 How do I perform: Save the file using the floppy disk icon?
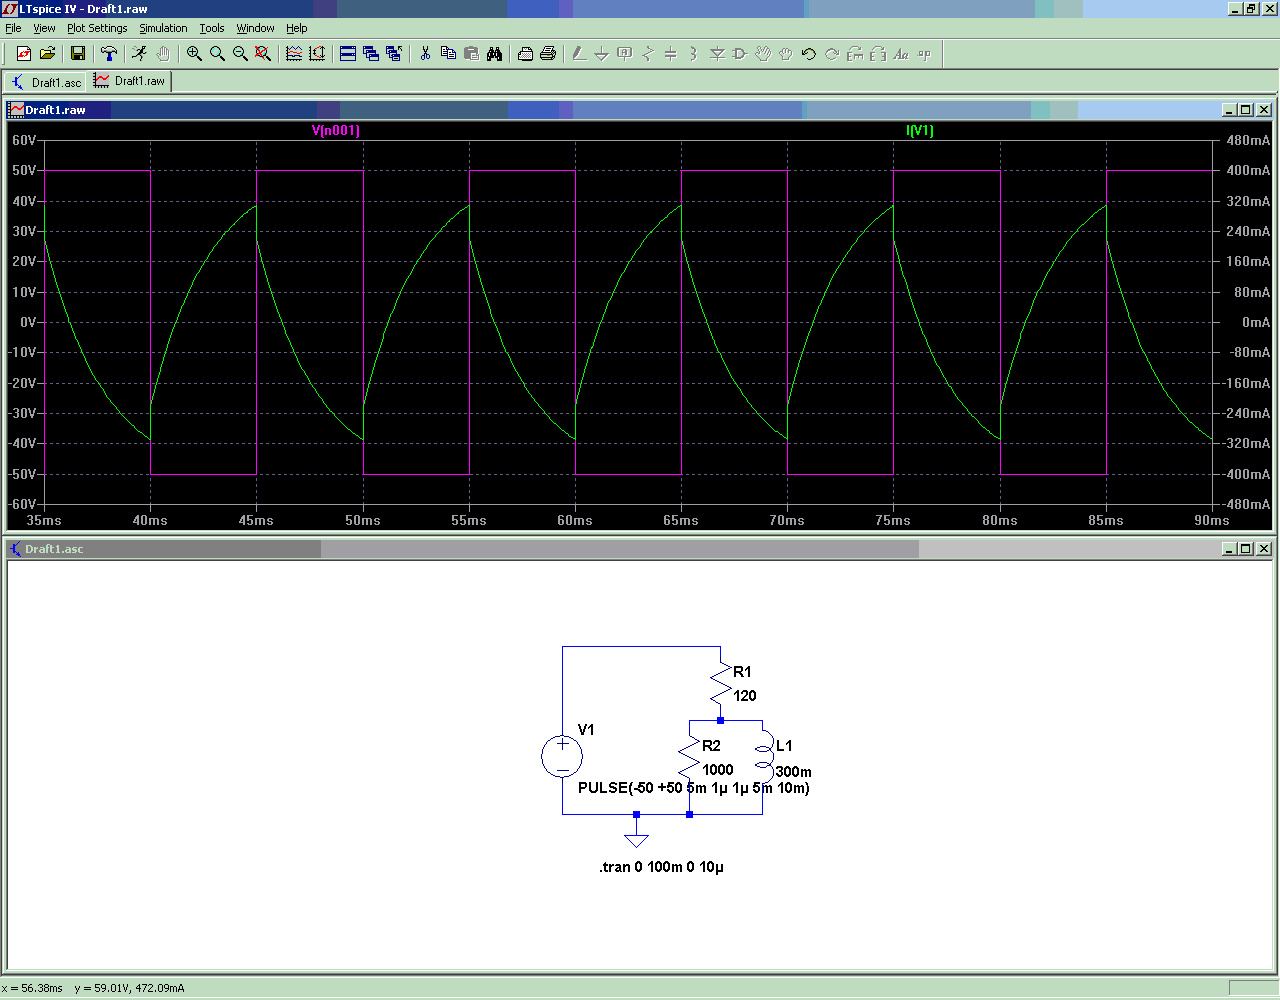pos(77,54)
